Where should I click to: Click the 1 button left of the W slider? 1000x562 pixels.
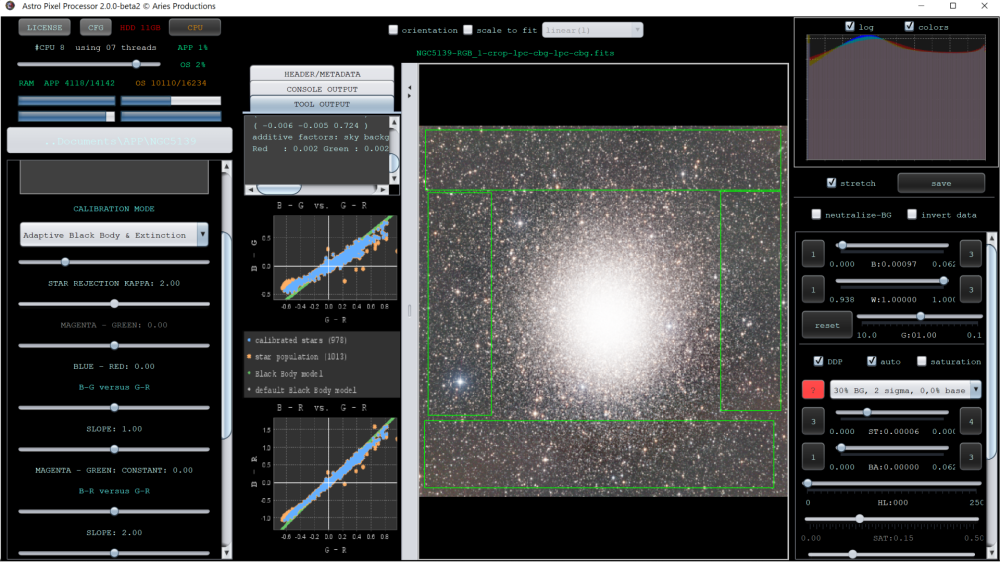pos(813,290)
